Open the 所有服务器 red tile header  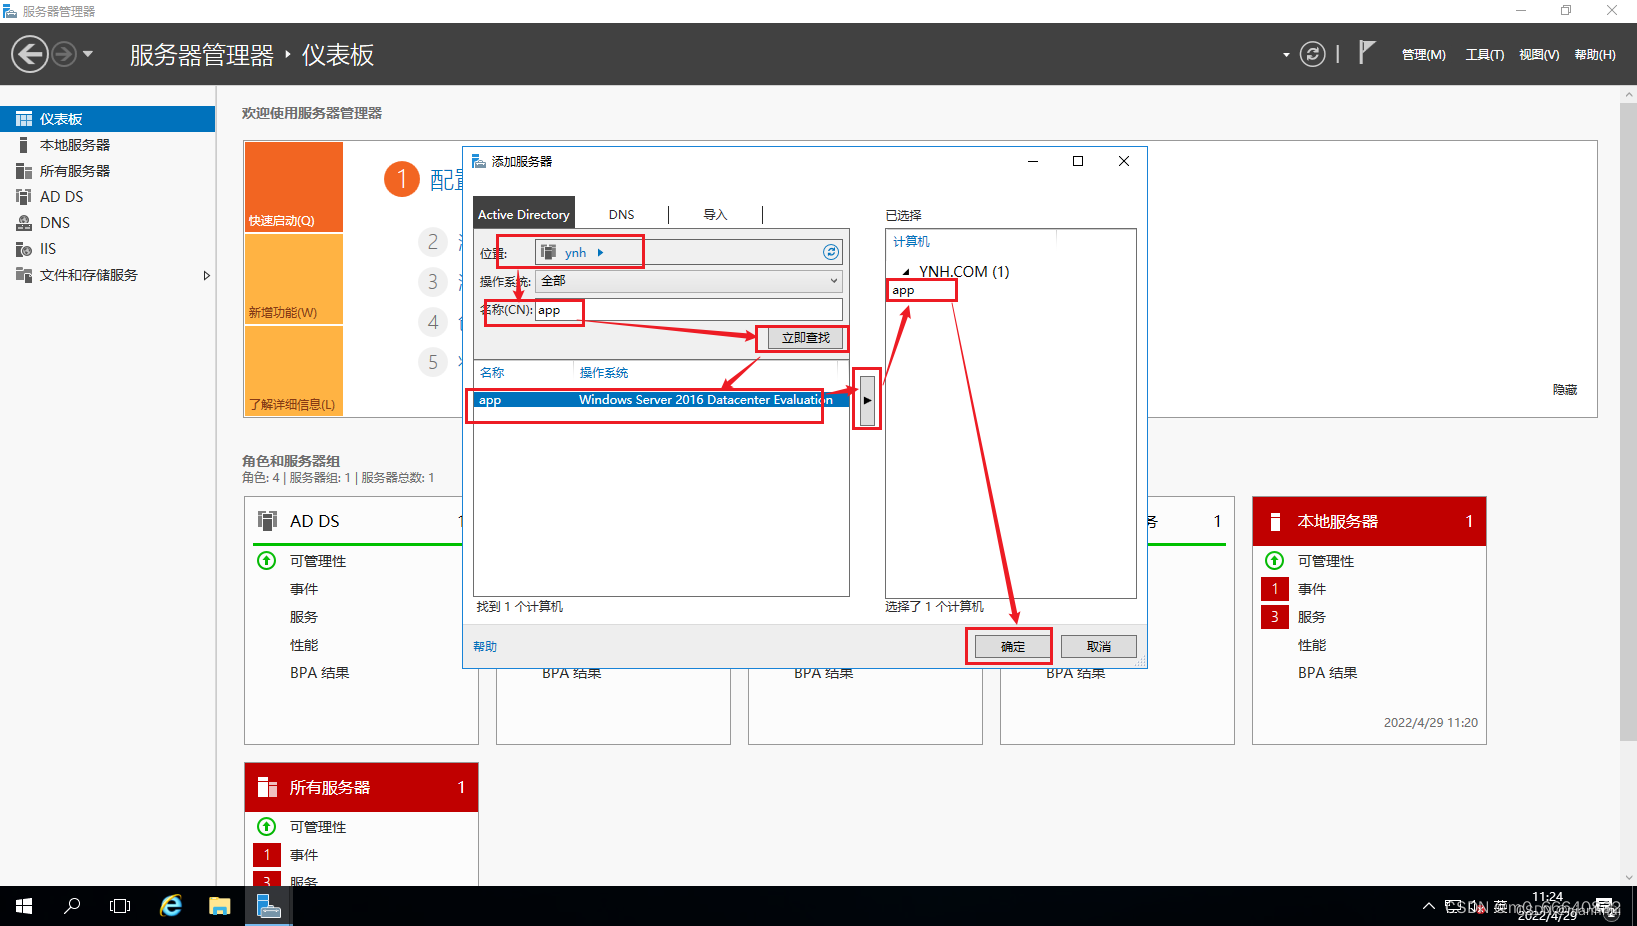click(361, 787)
